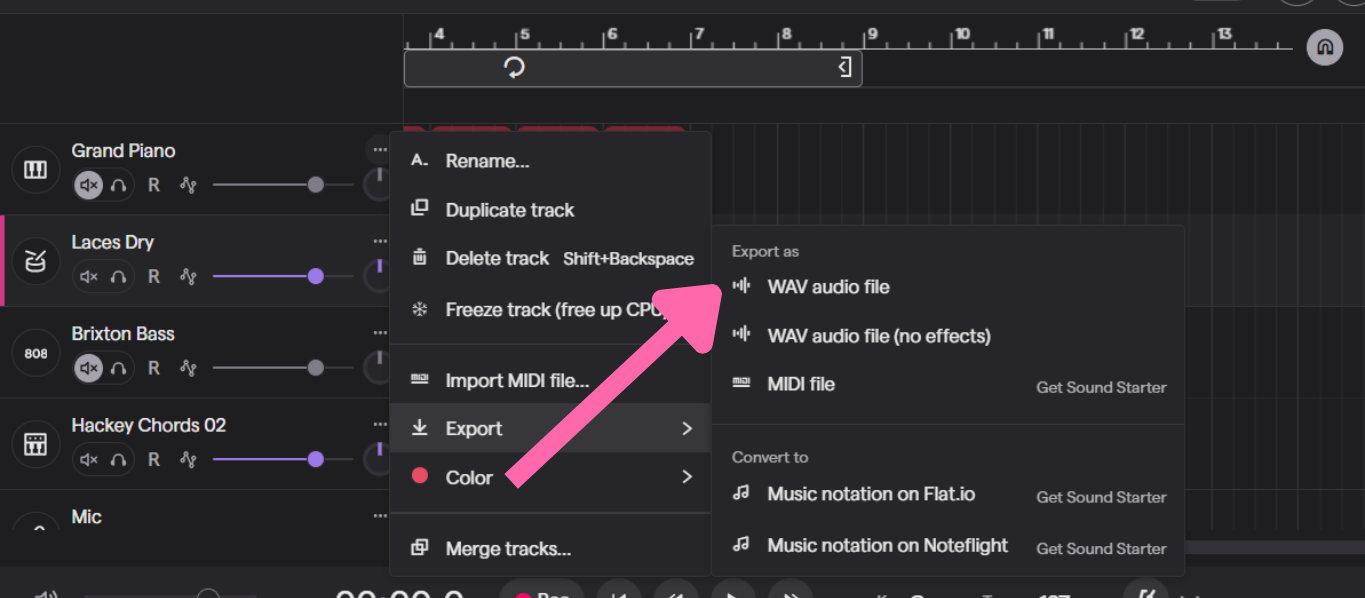Click Merge tracks in the context menu
1365x598 pixels.
click(507, 548)
